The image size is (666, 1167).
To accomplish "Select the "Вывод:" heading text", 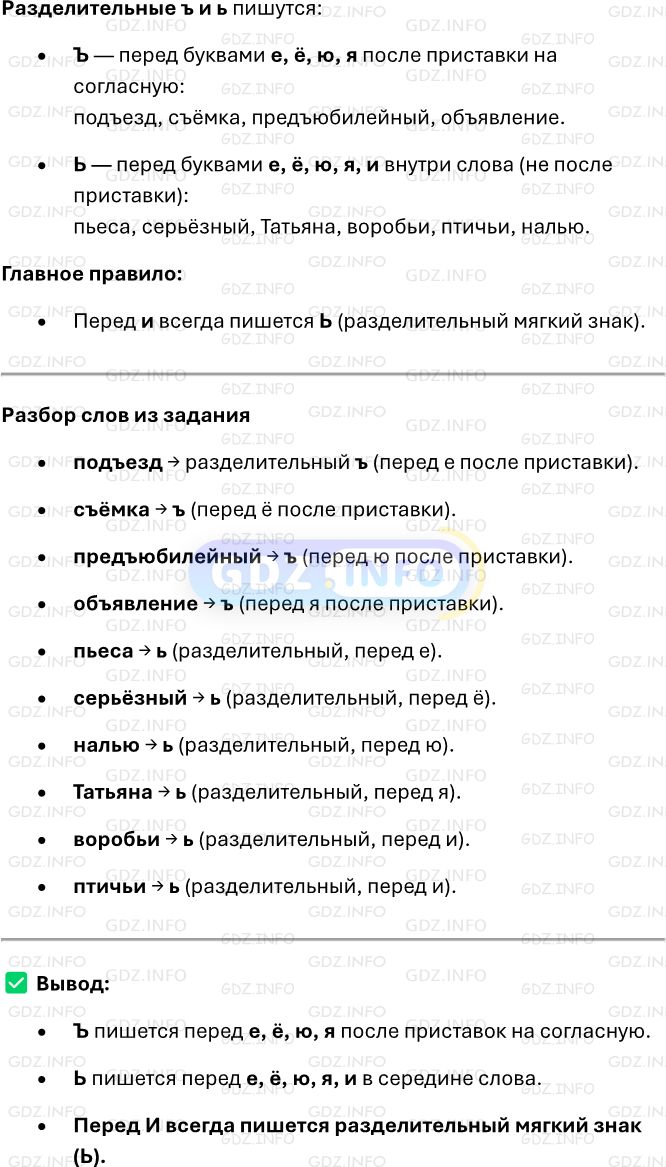I will pyautogui.click(x=72, y=983).
